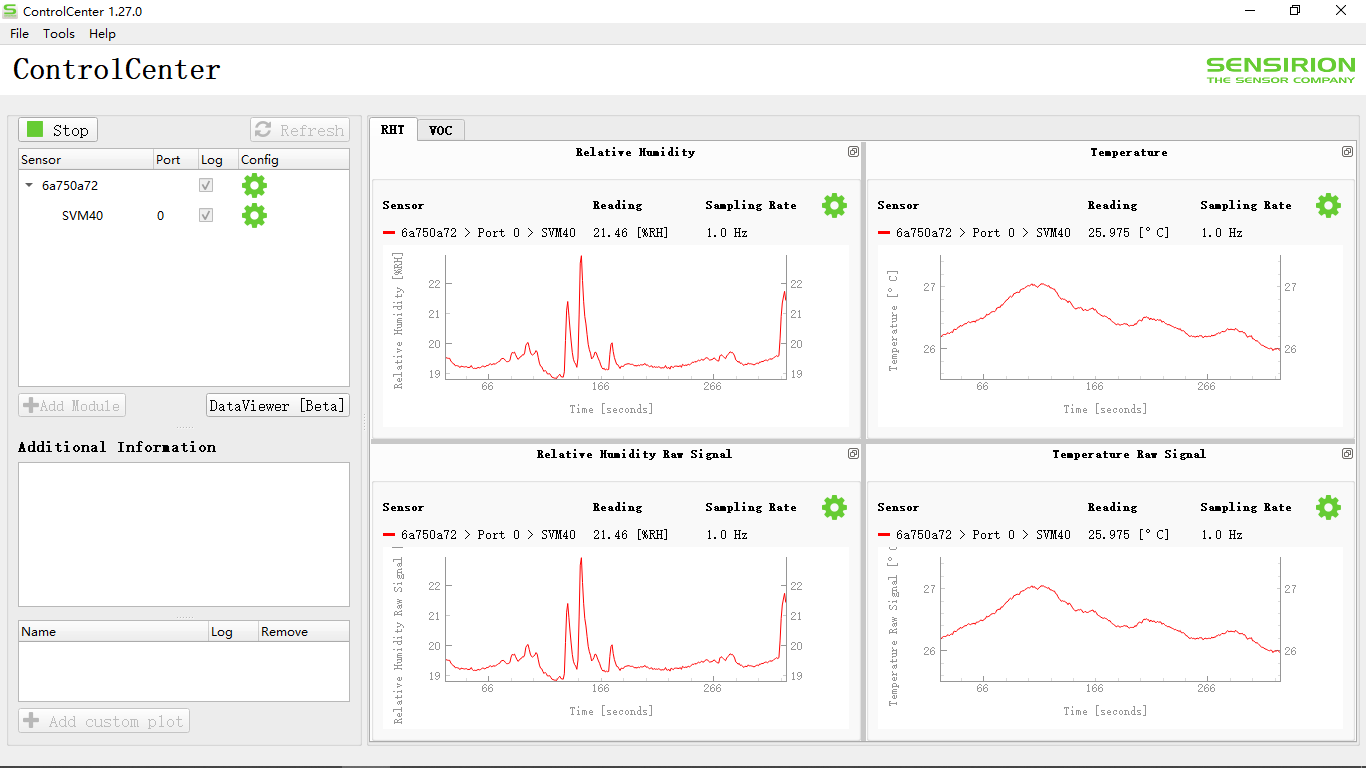1366x768 pixels.
Task: Open DataViewer [Beta]
Action: click(x=278, y=406)
